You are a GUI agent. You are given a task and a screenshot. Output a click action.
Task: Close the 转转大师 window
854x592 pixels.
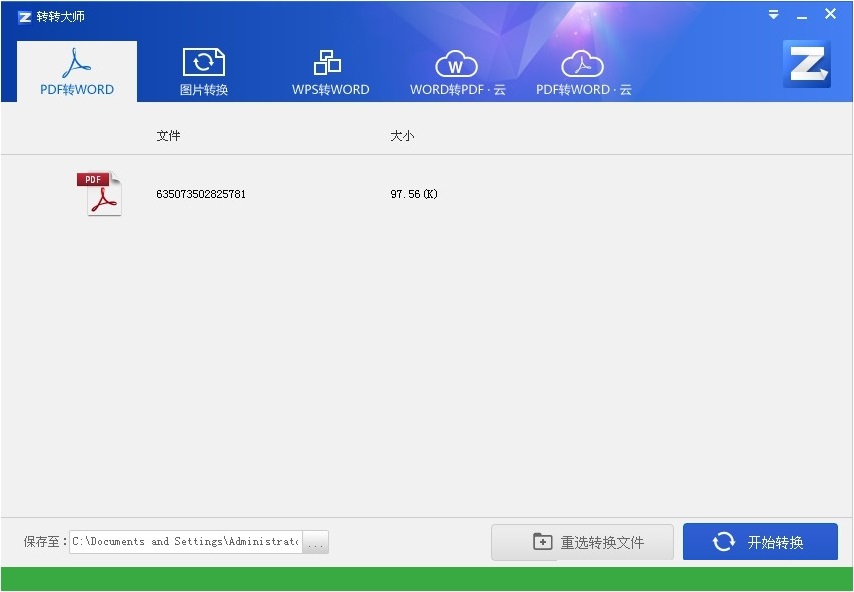(830, 14)
